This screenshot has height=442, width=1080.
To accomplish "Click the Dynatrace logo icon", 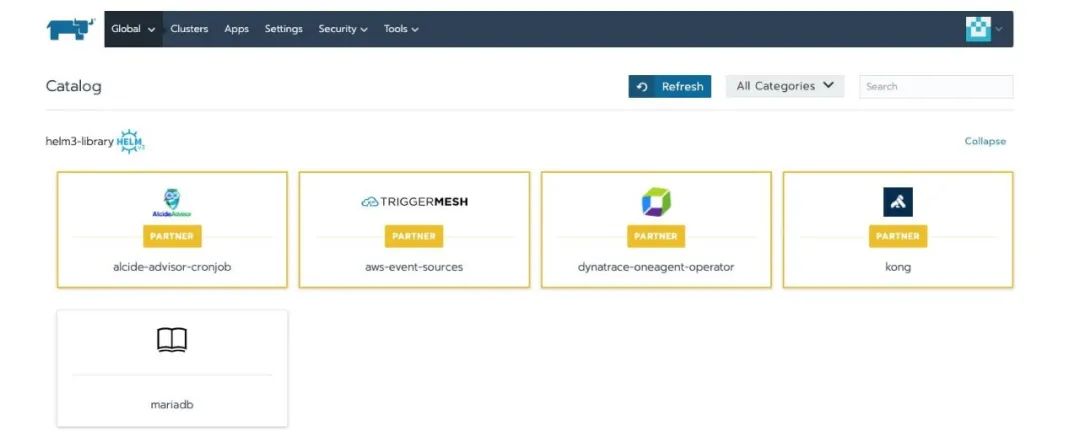I will tap(656, 202).
